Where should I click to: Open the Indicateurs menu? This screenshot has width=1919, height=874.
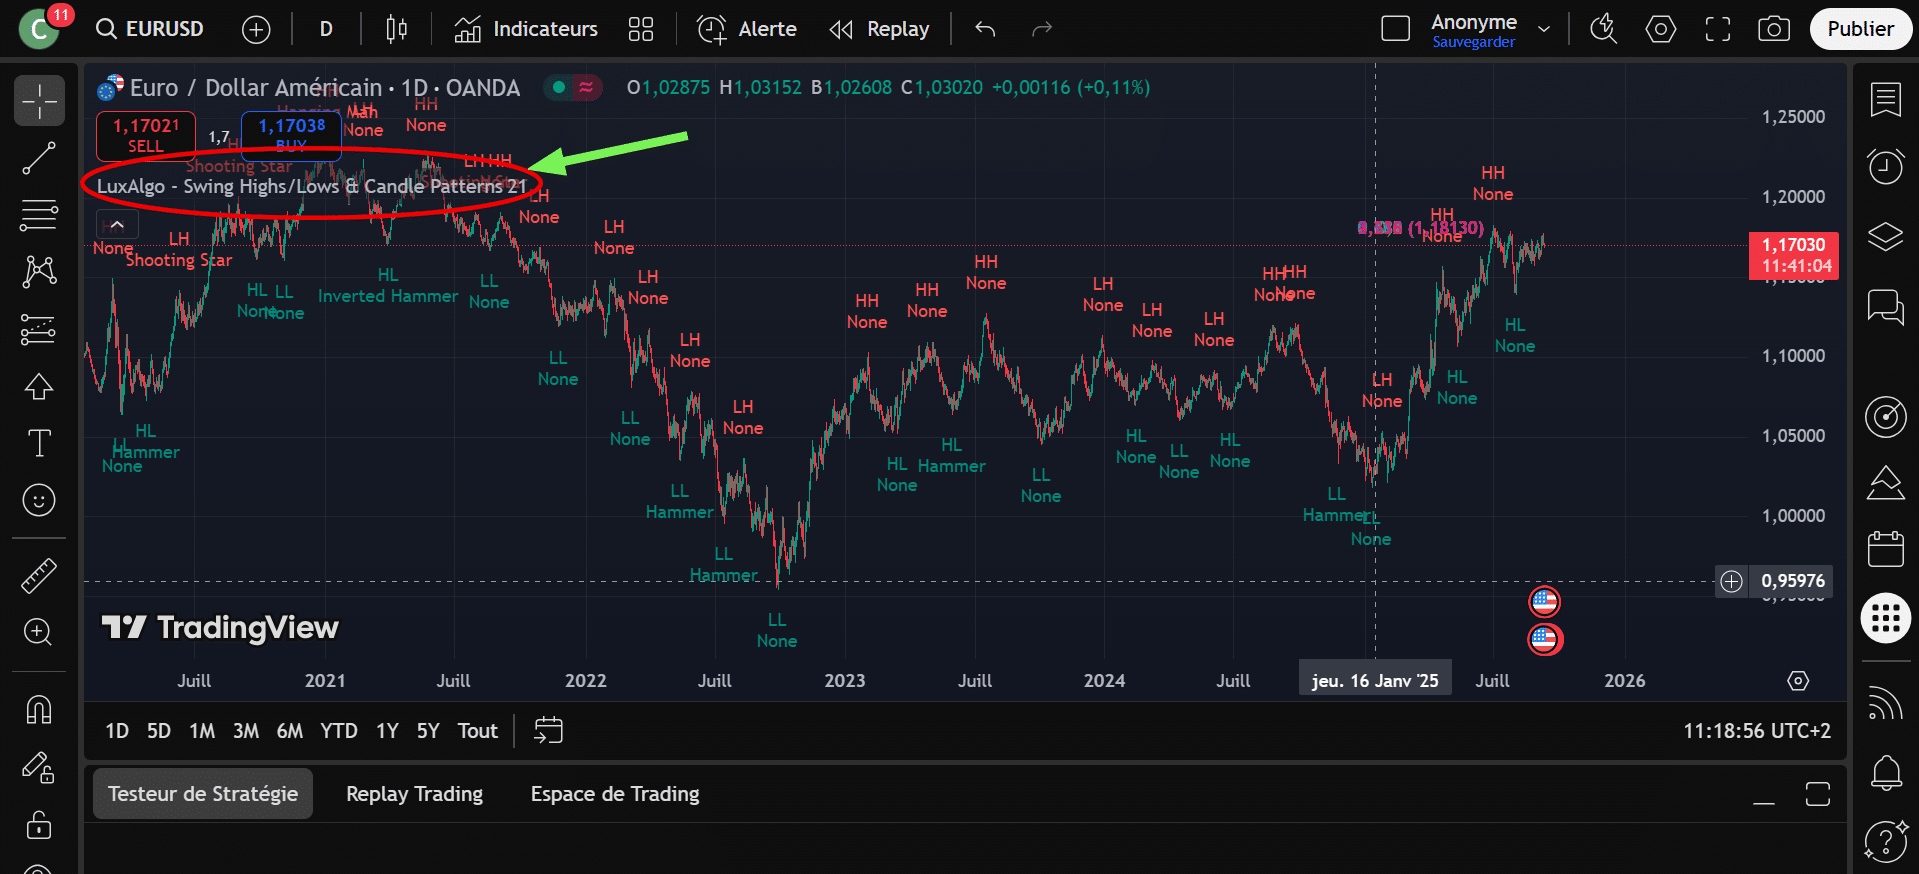coord(526,29)
